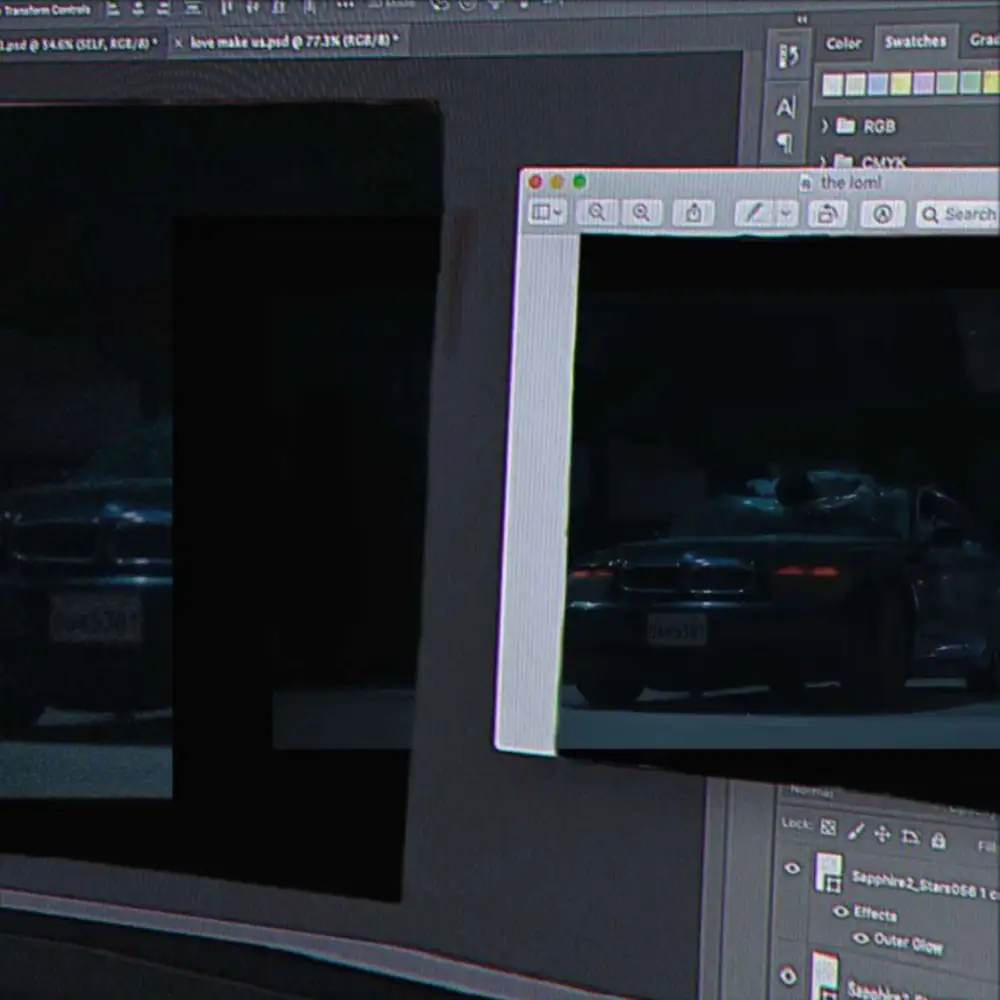The image size is (1000, 1000).
Task: Click the Lock image pixels brush icon
Action: pos(855,831)
